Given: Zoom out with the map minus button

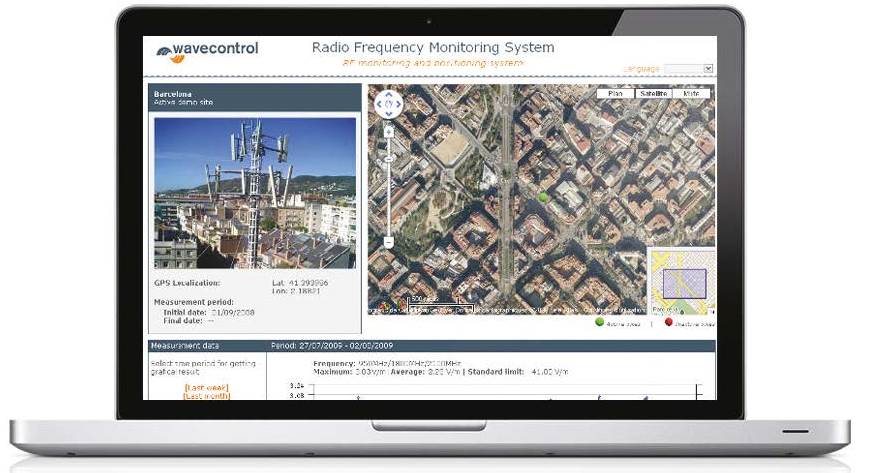Looking at the screenshot, I should click(x=389, y=242).
